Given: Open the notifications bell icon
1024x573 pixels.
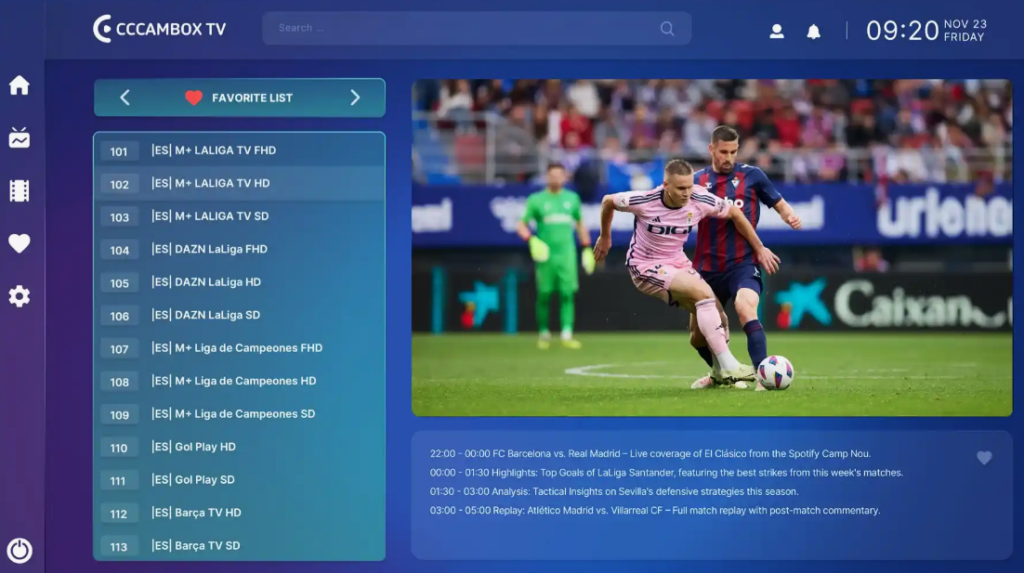Looking at the screenshot, I should [813, 31].
